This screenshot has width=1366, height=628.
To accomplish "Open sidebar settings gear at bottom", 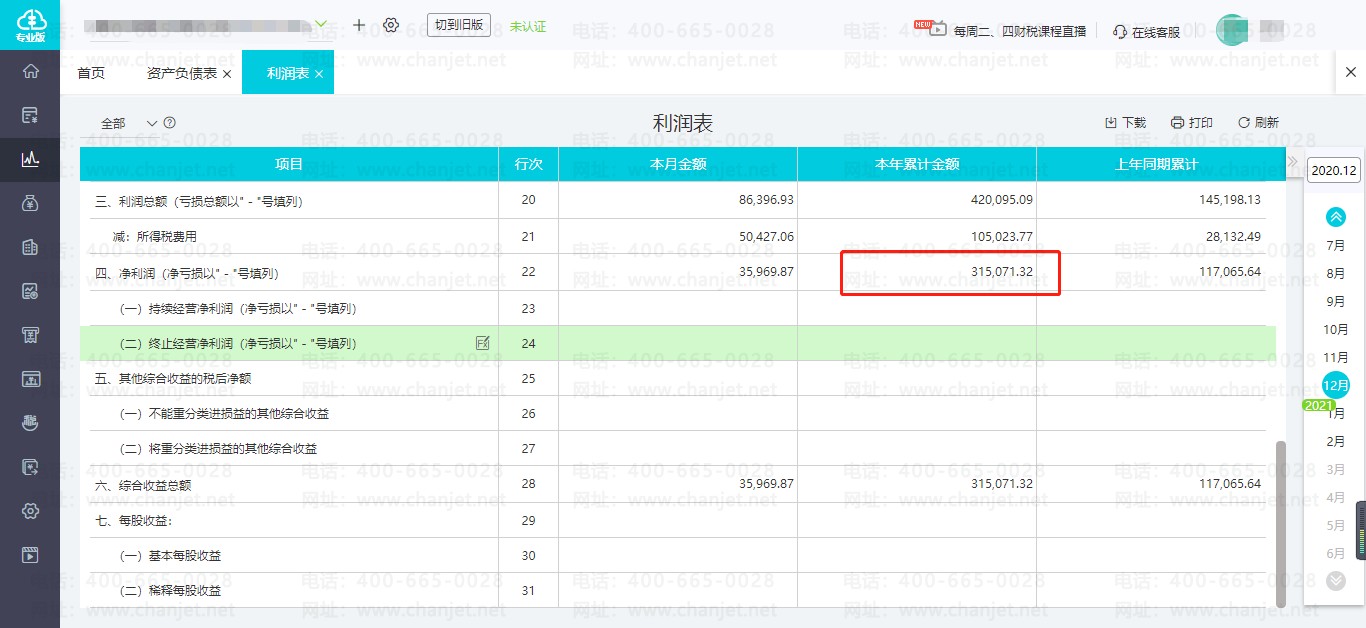I will click(30, 511).
